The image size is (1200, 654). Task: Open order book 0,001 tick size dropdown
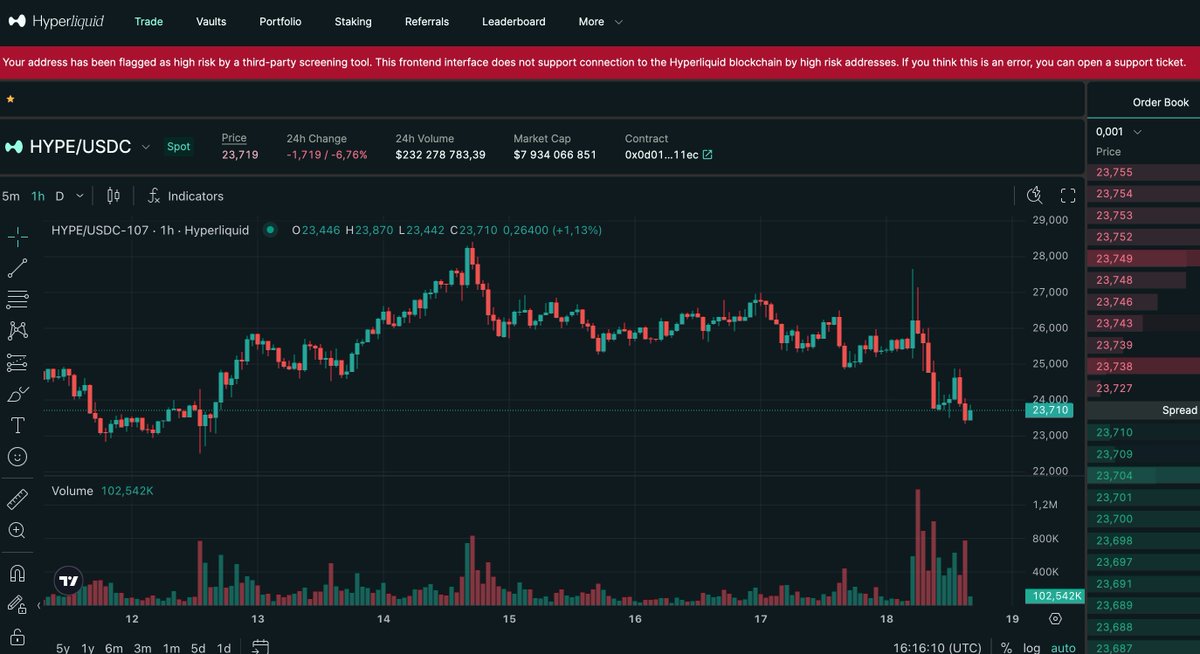[1119, 131]
